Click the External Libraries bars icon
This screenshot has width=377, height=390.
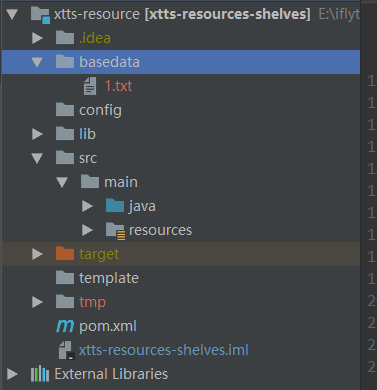coord(40,374)
